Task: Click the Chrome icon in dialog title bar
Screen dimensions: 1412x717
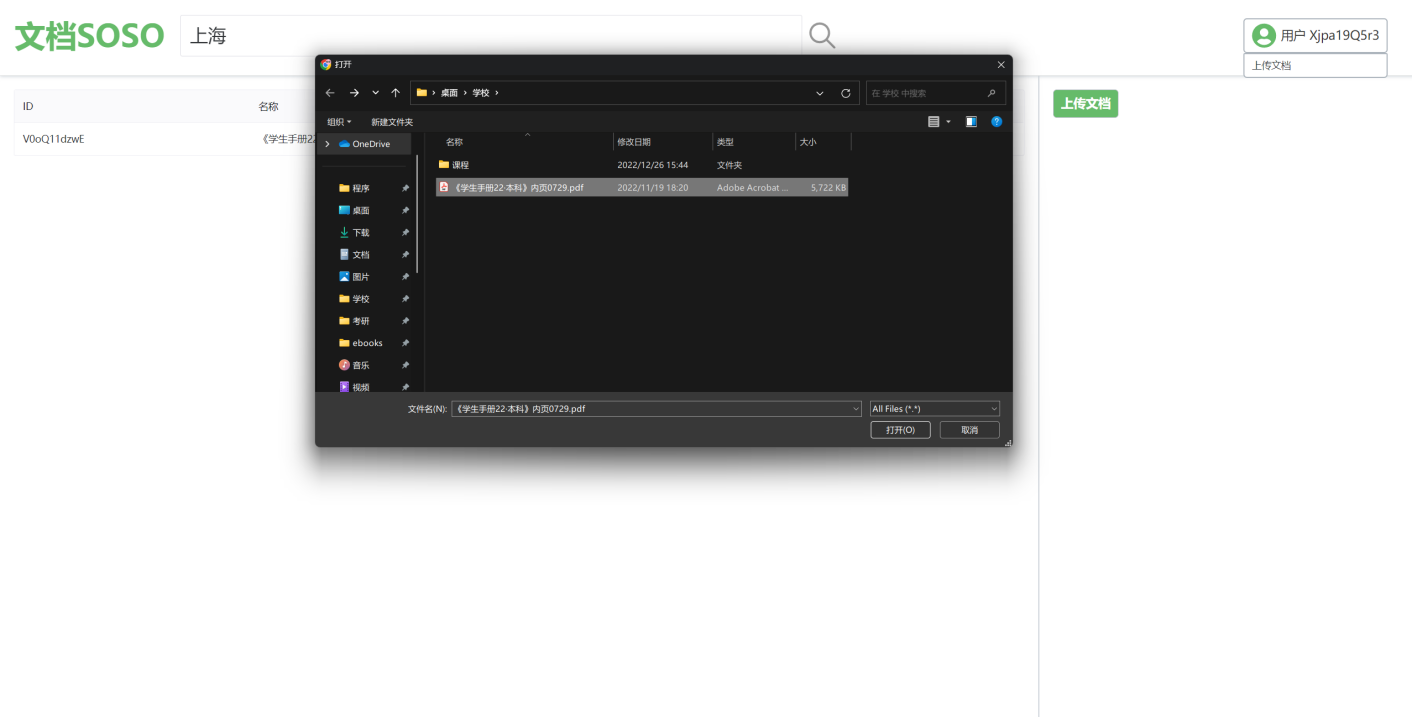Action: click(x=325, y=64)
